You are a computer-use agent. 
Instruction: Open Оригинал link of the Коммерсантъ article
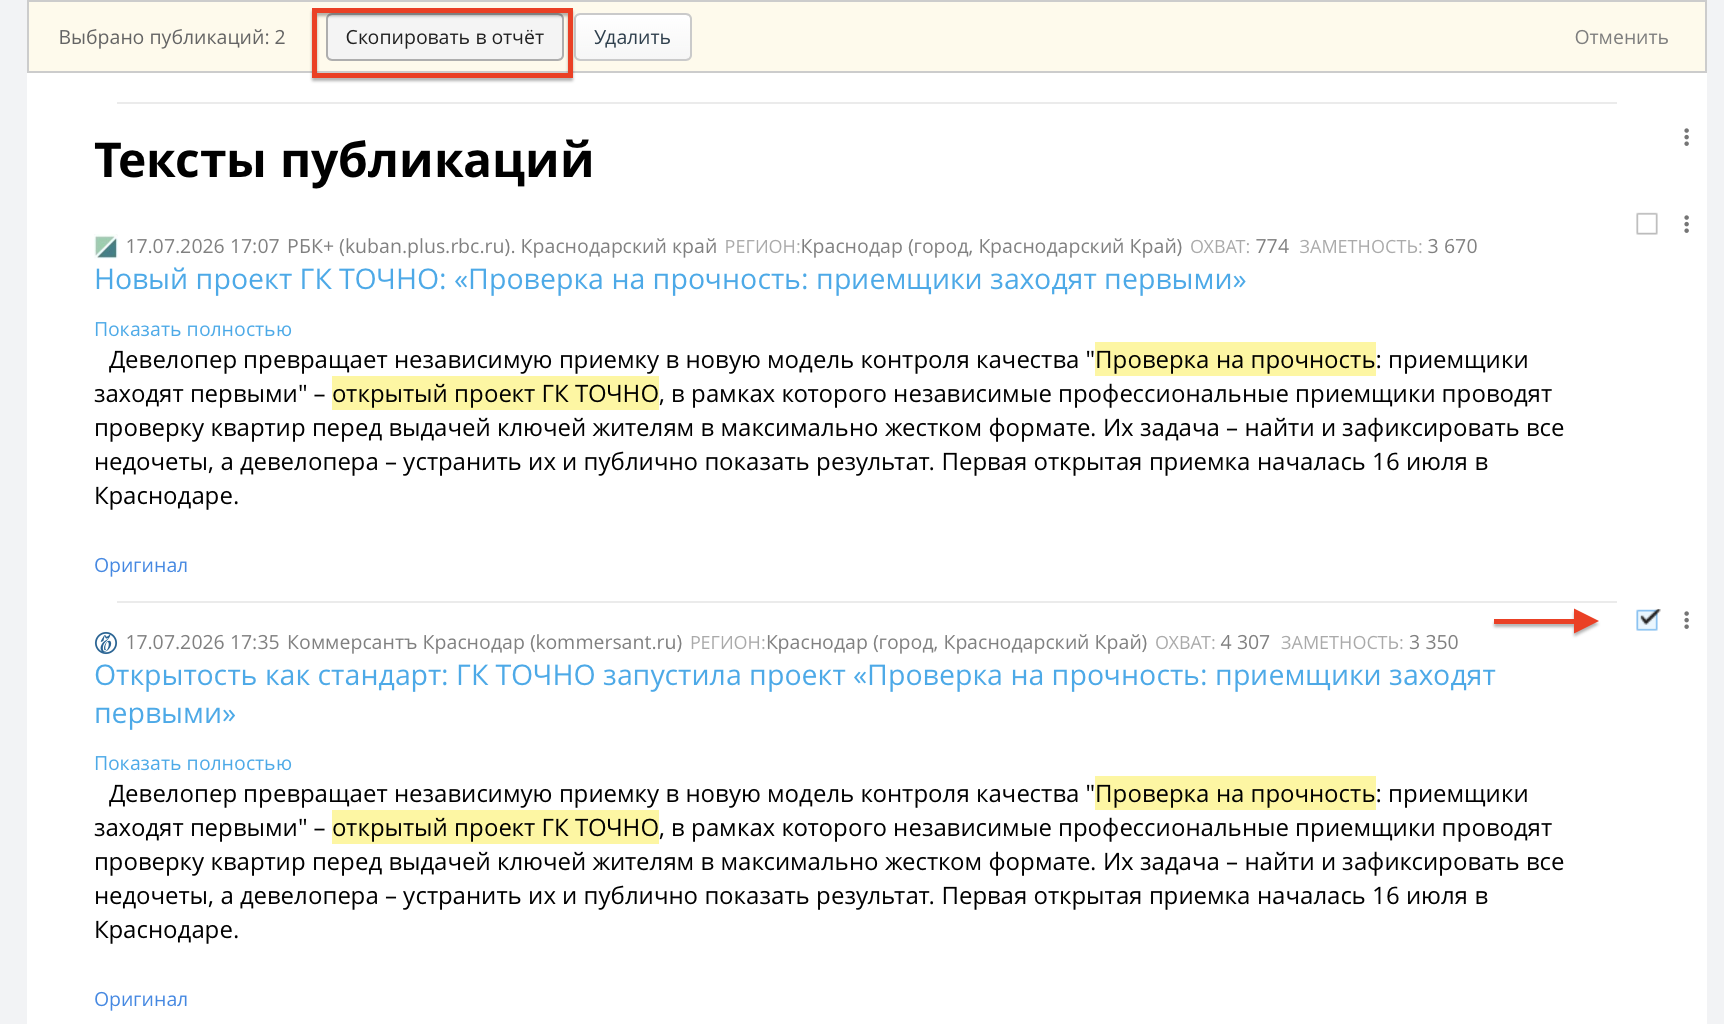click(x=141, y=999)
